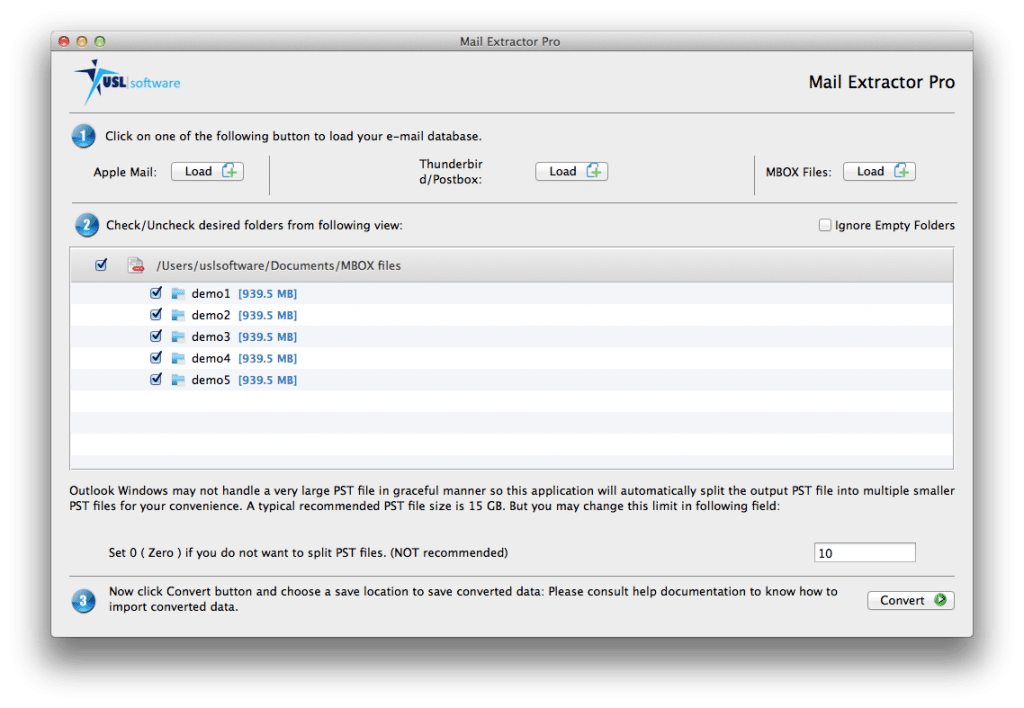This screenshot has height=708, width=1024.
Task: Enable the Ignore Empty Folders checkbox
Action: (x=825, y=225)
